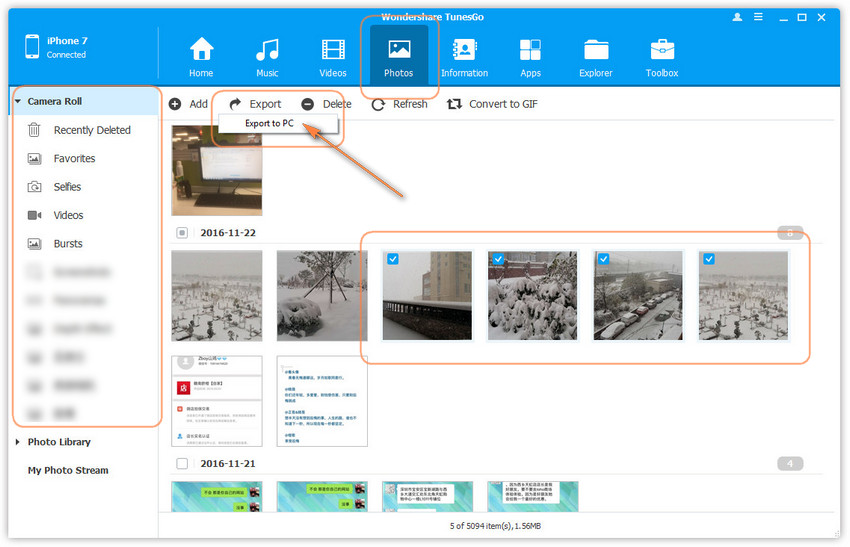Image resolution: width=850 pixels, height=547 pixels.
Task: Toggle the 2016-11-22 date group checkbox
Action: (x=181, y=233)
